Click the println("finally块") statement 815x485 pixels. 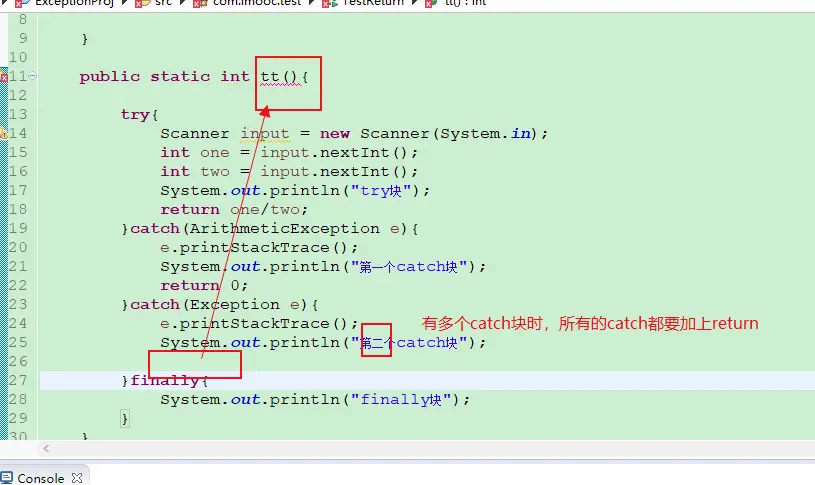coord(315,399)
